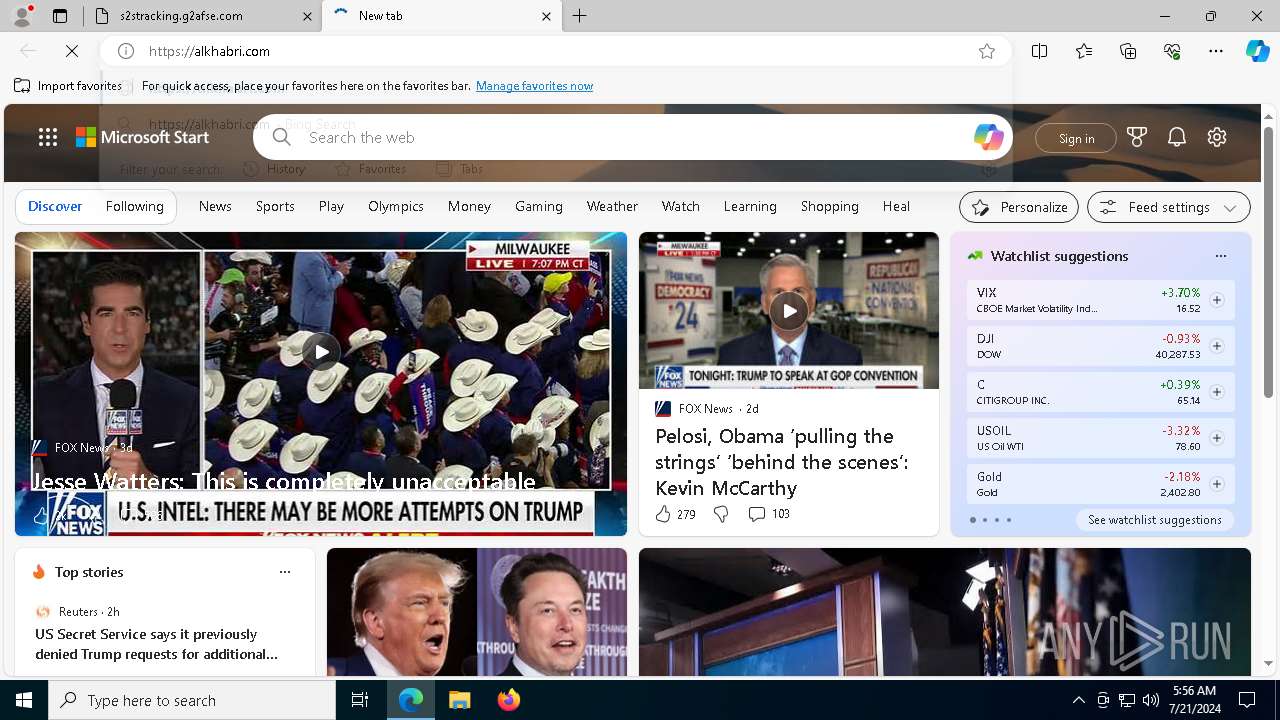Open Microsoft Start page settings gear

1217,137
